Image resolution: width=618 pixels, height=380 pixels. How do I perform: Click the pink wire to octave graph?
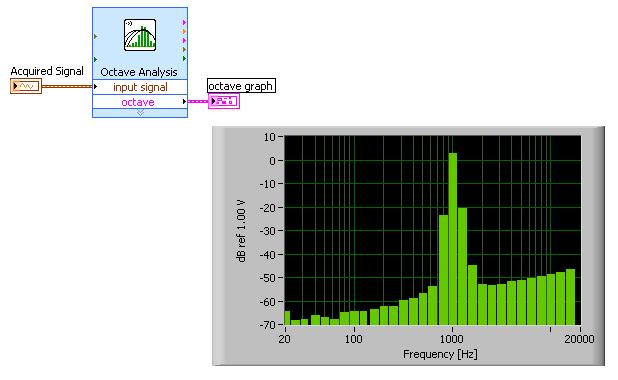(198, 101)
